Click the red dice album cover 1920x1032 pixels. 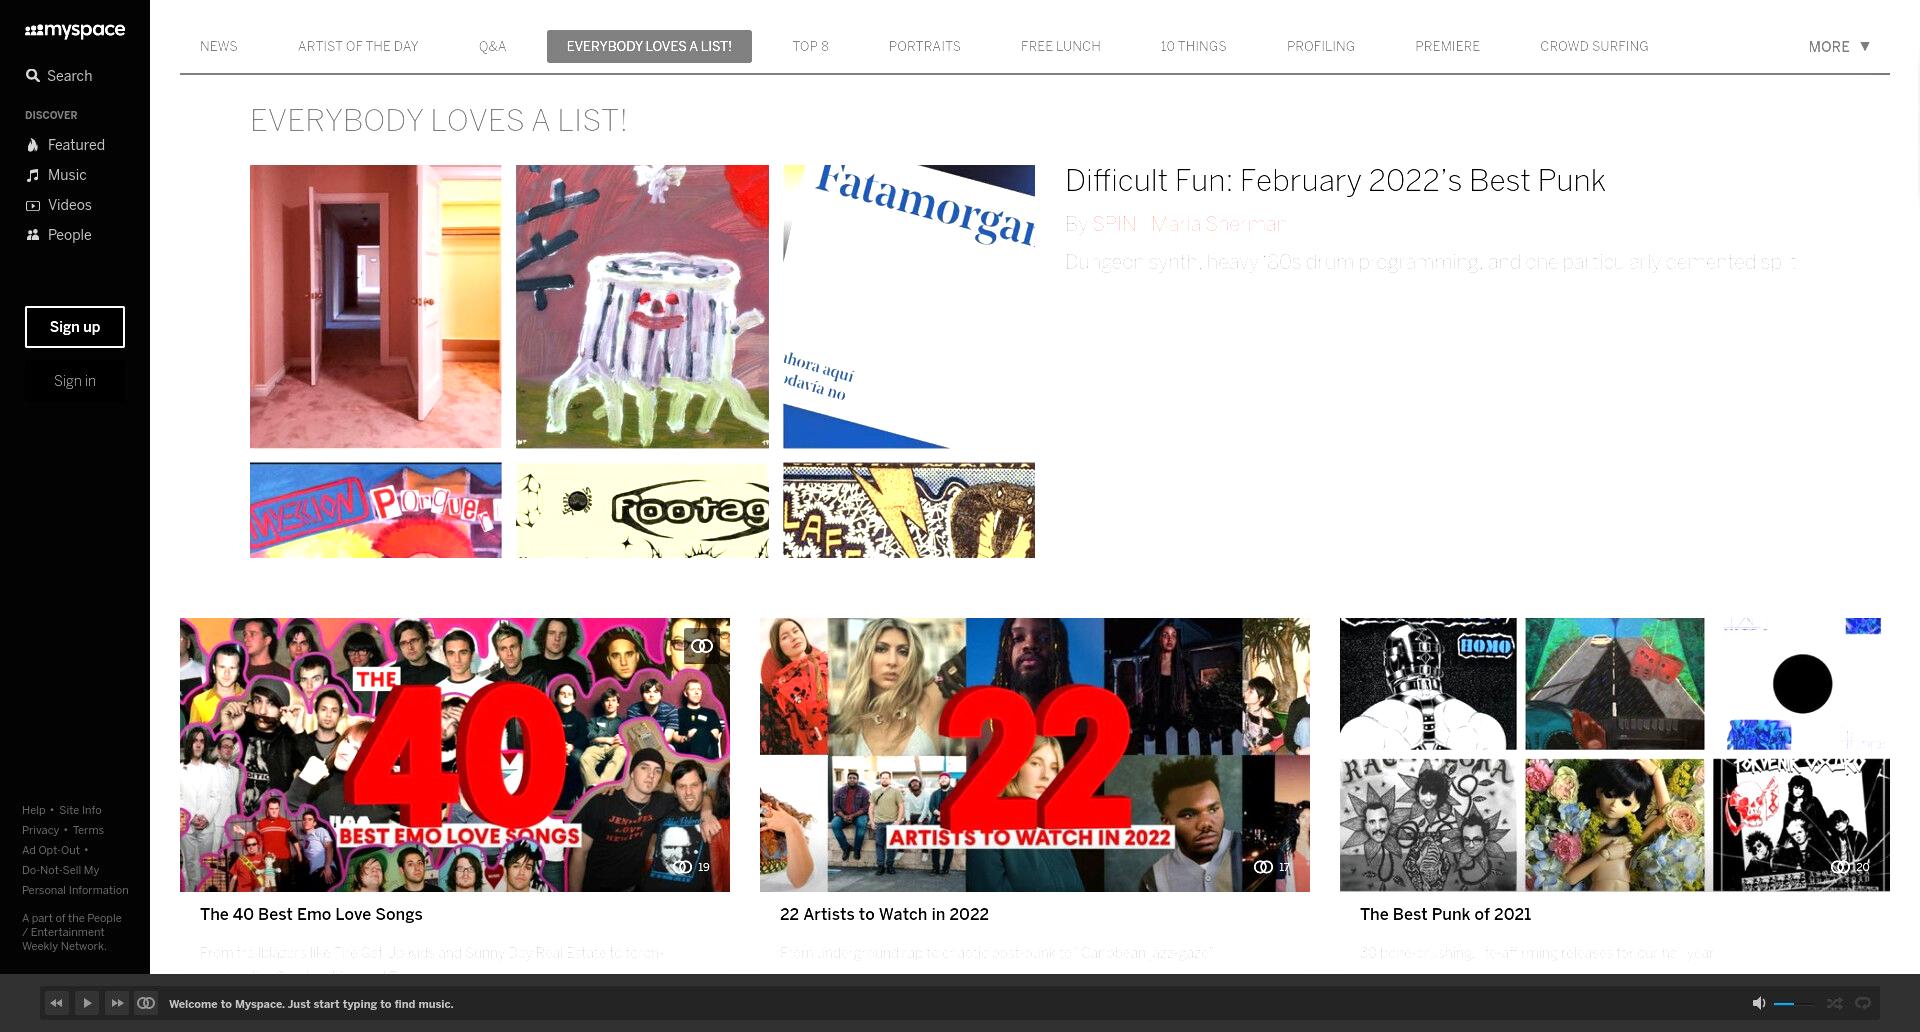point(1615,684)
